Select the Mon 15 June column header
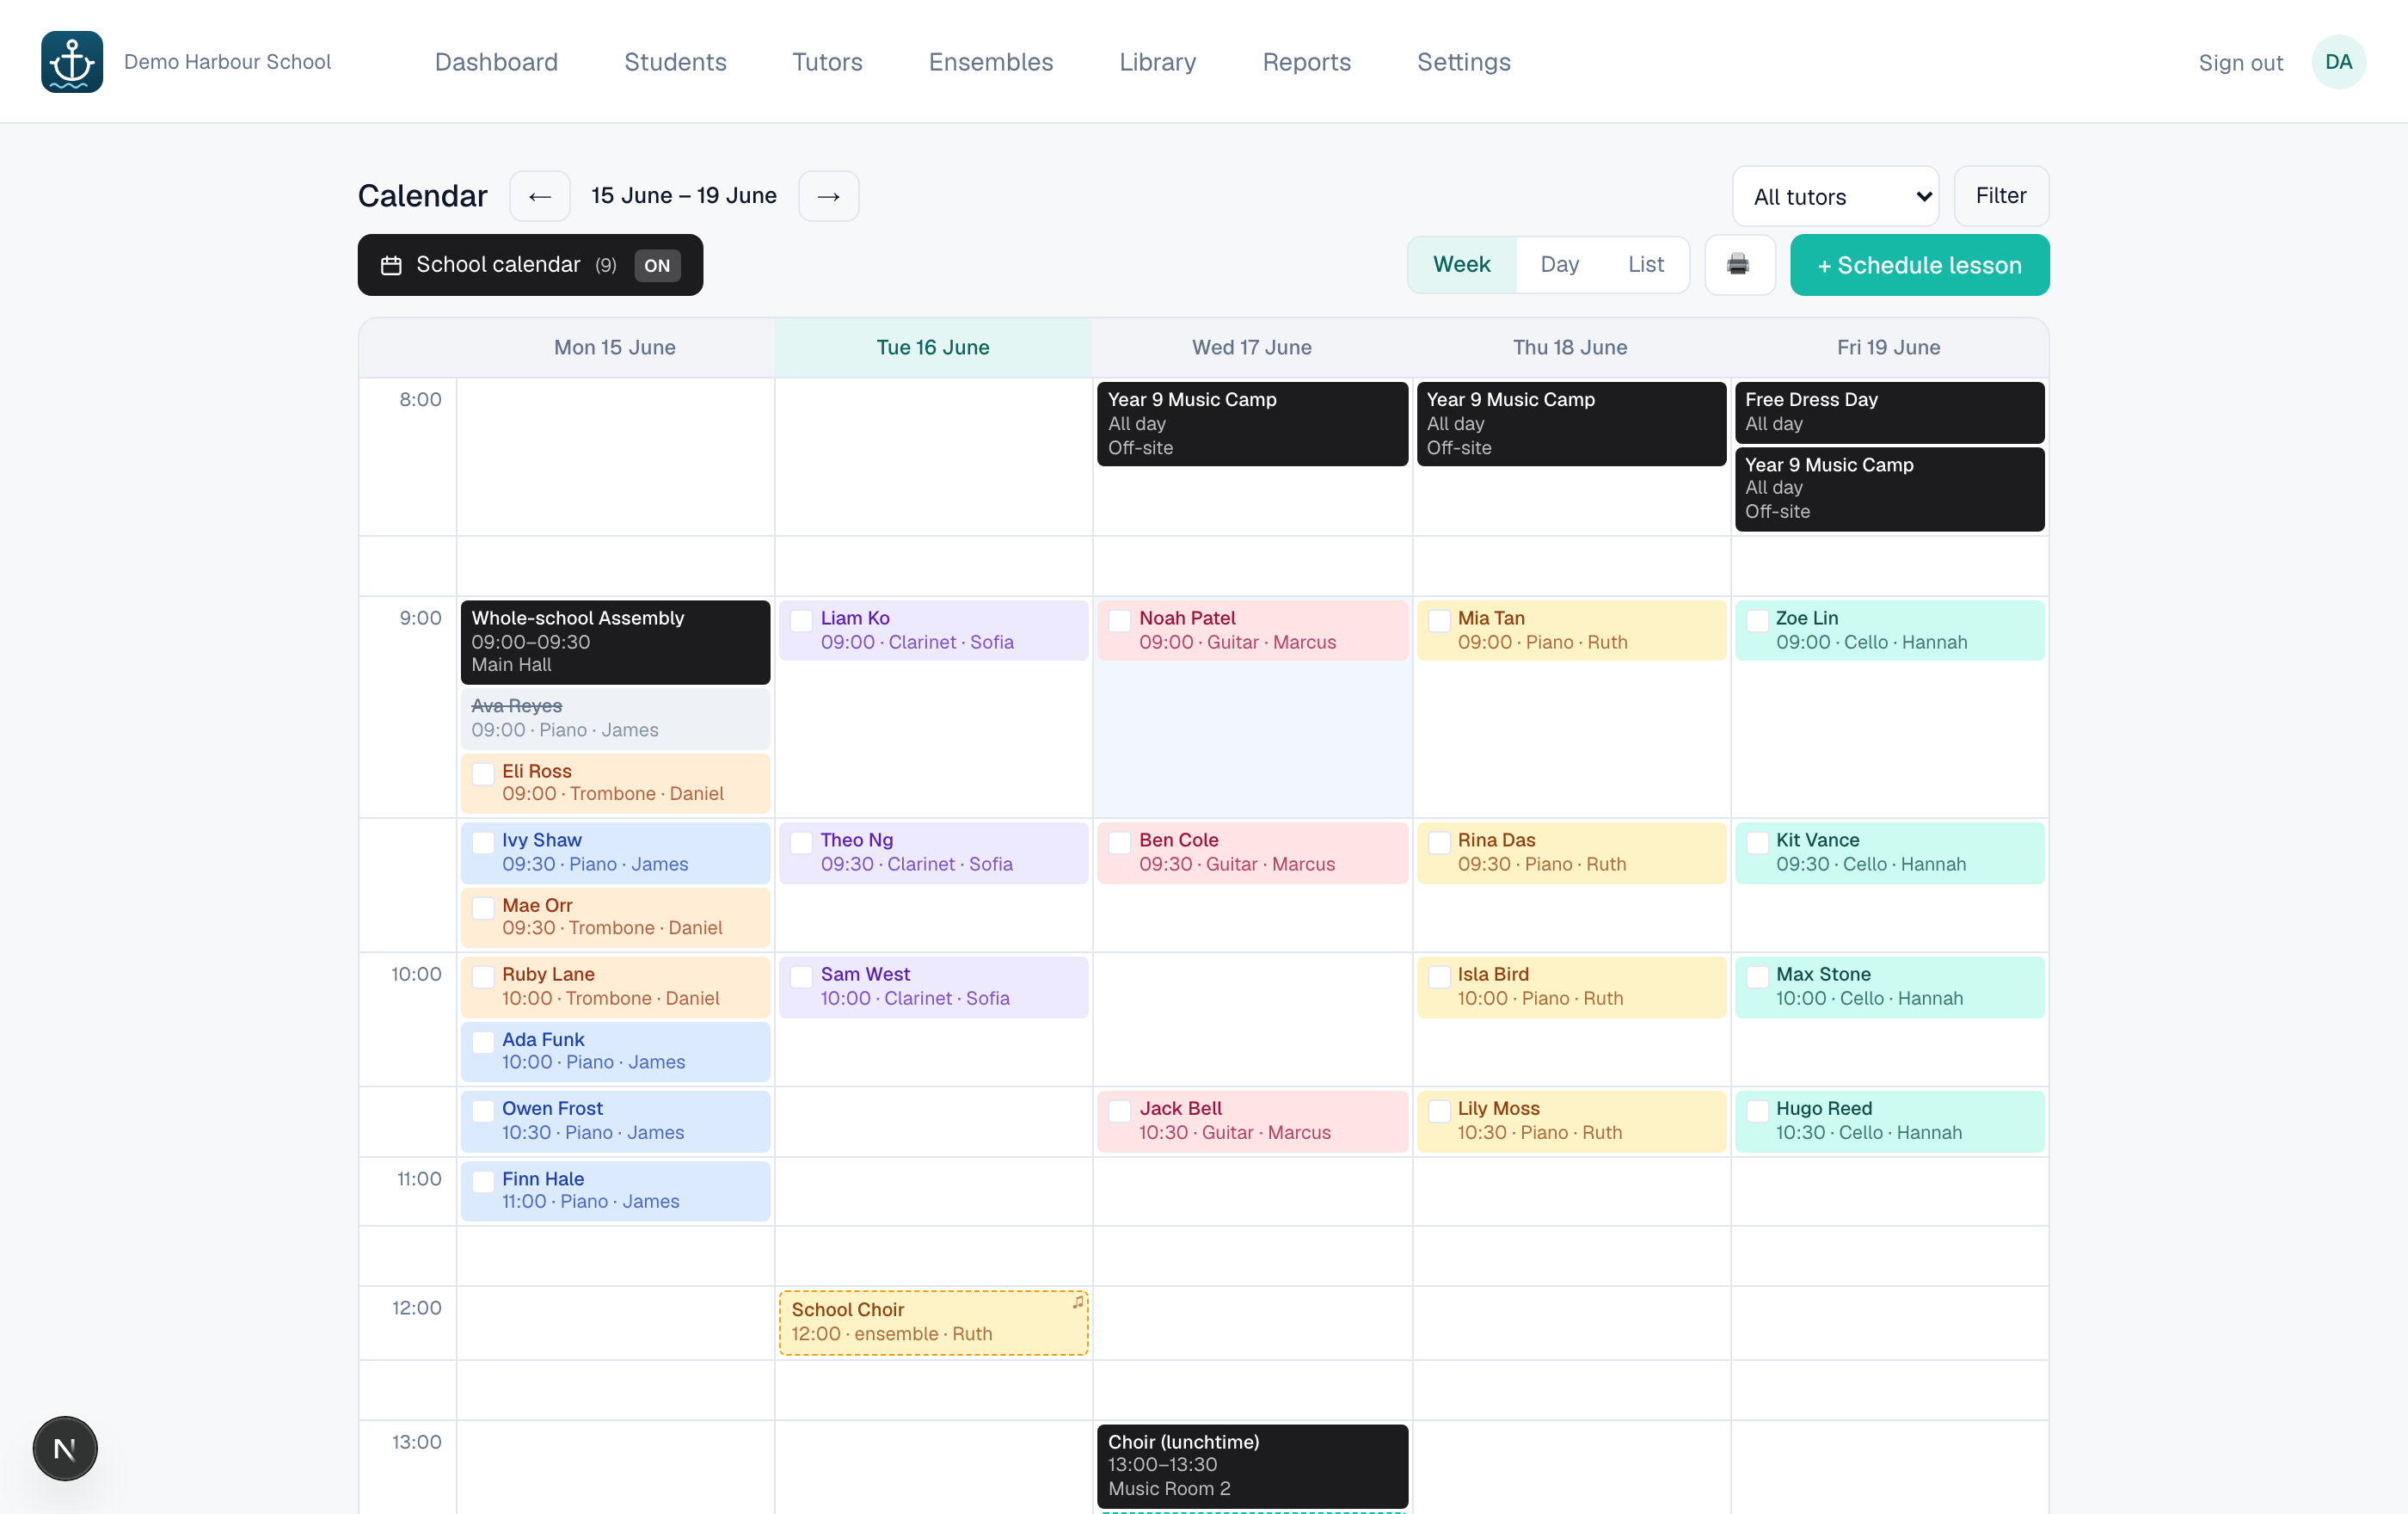The image size is (2408, 1514). coord(615,348)
